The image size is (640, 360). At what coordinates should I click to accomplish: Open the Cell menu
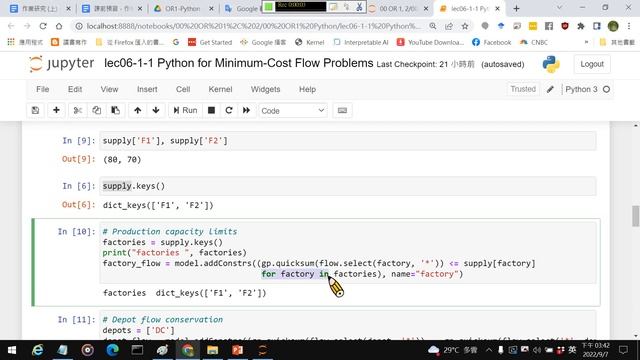[x=183, y=89]
